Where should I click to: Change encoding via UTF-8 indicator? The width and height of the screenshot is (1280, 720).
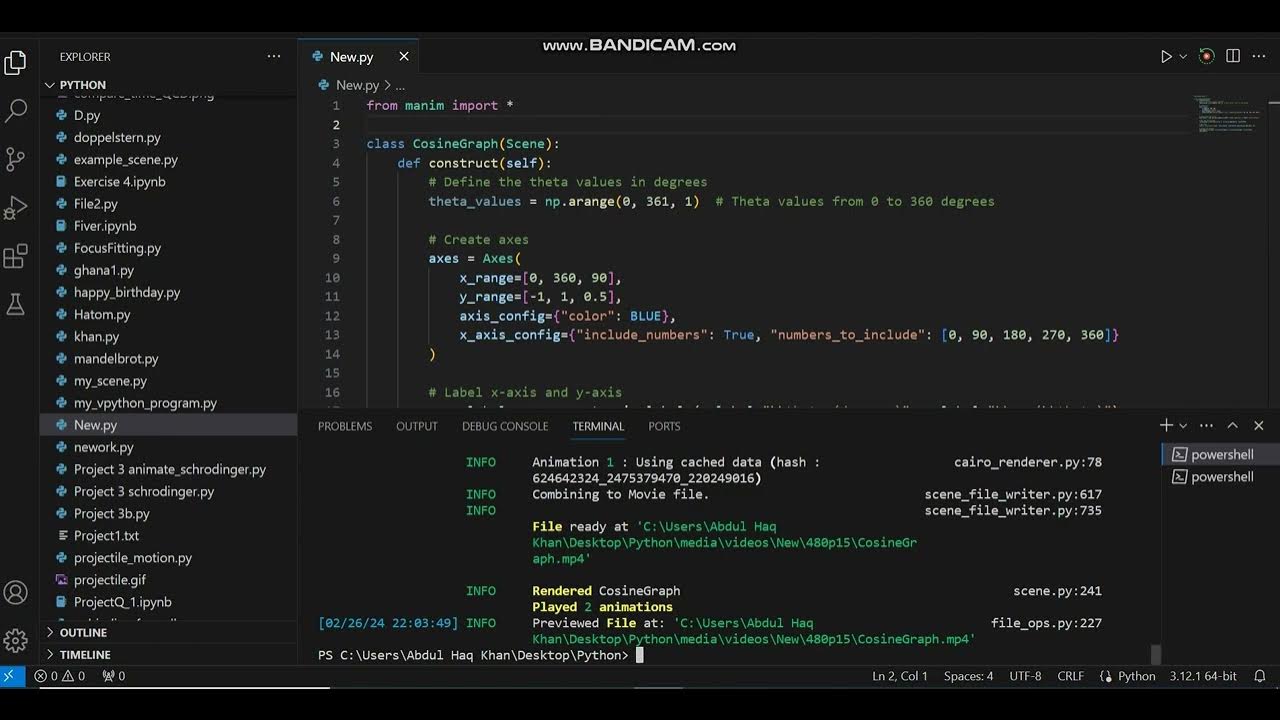[1025, 676]
